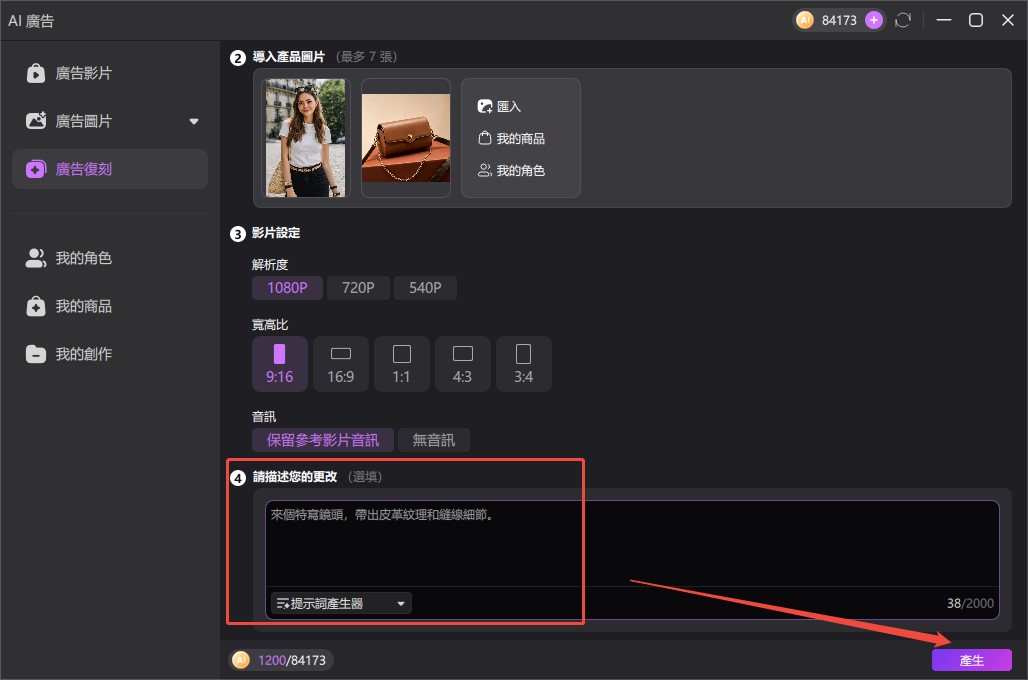The image size is (1028, 680).
Task: Refresh credits with the circular arrow icon
Action: pos(903,20)
